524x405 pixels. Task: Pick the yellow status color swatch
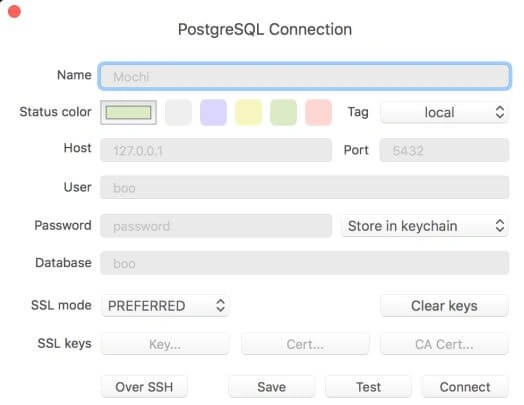(248, 112)
